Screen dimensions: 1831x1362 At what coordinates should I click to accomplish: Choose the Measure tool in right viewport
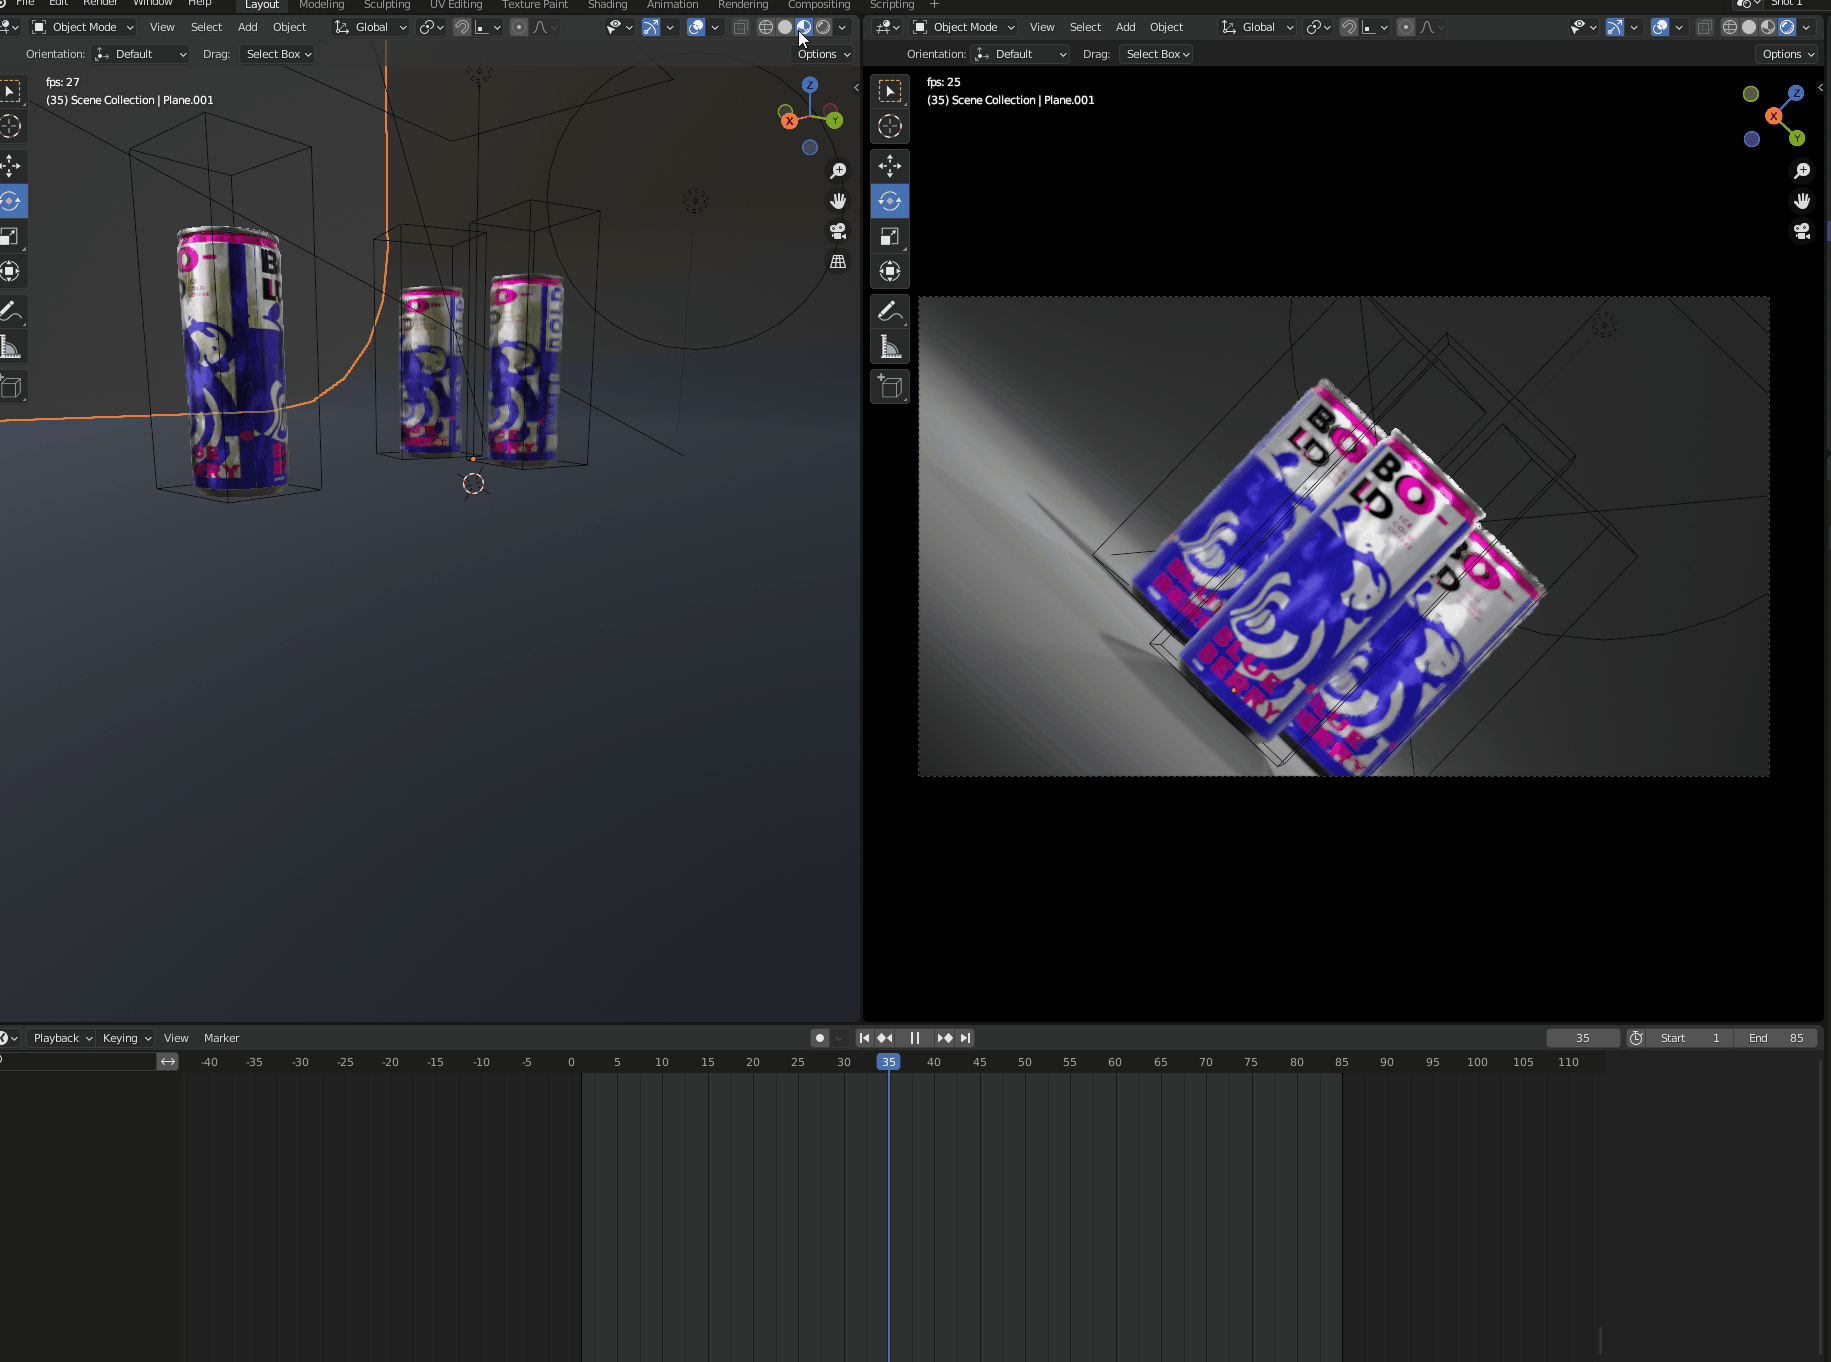889,347
